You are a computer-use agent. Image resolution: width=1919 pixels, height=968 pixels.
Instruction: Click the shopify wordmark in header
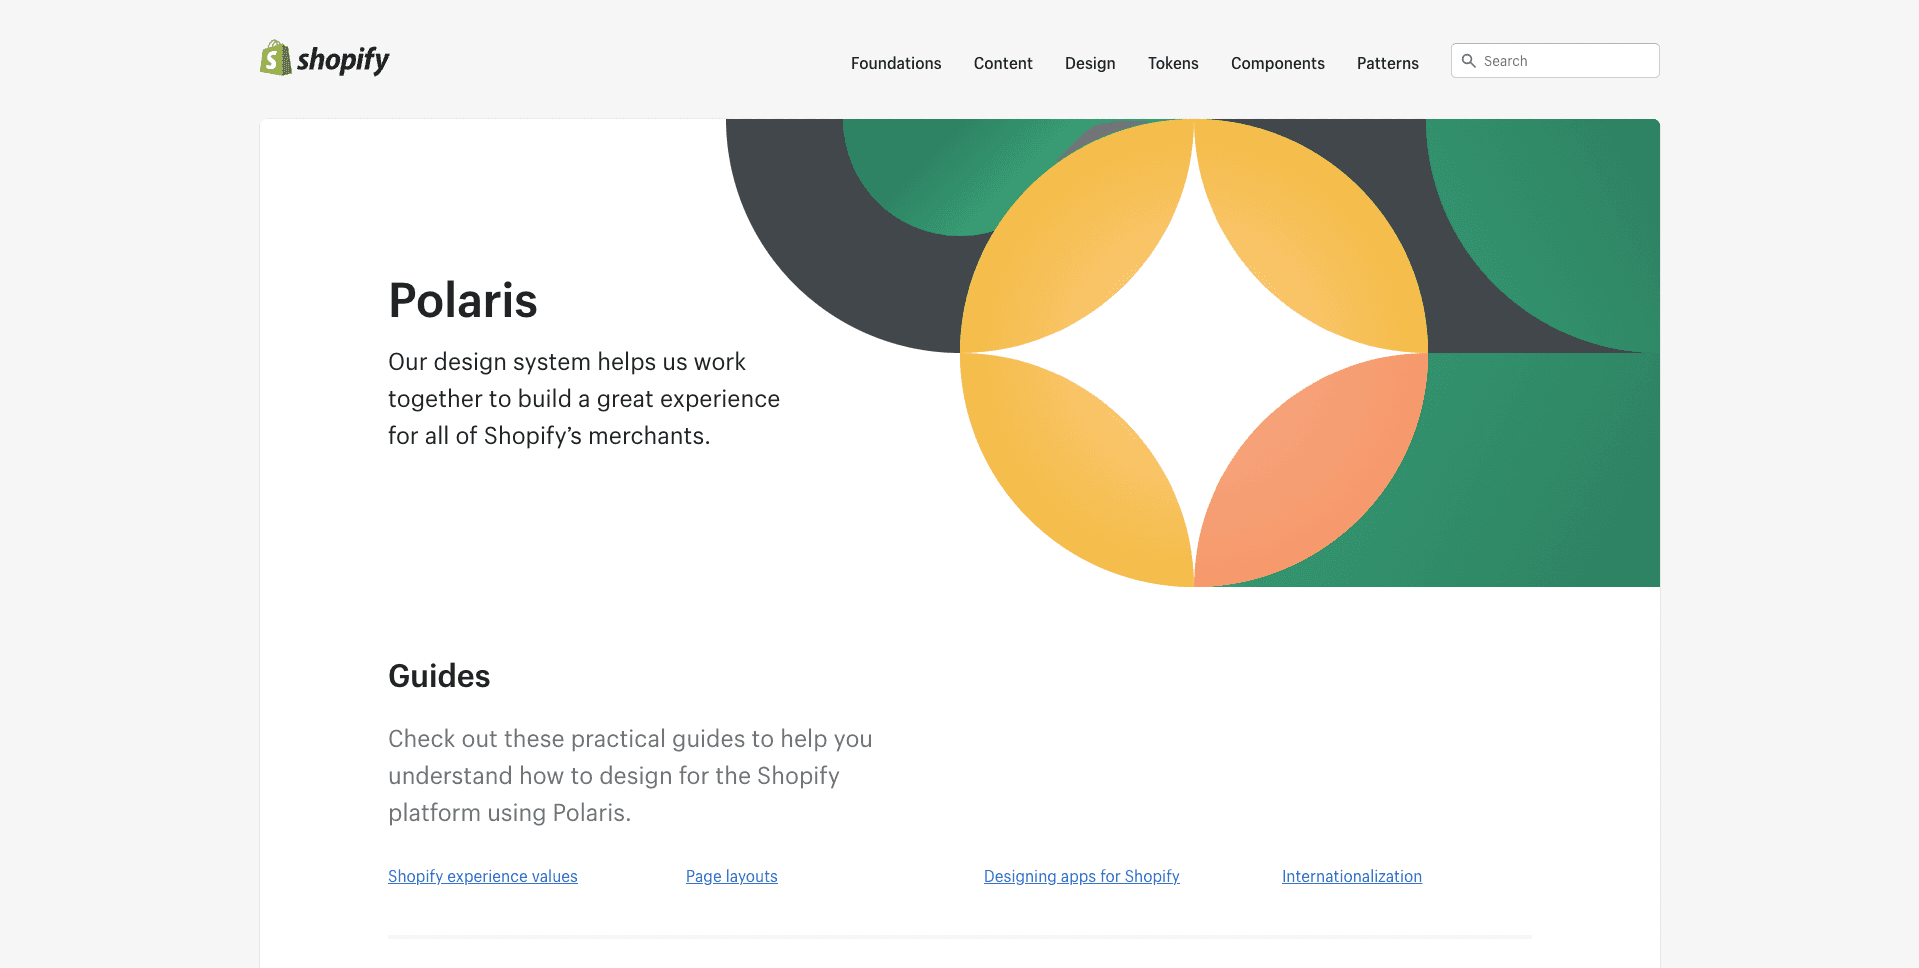(x=343, y=60)
